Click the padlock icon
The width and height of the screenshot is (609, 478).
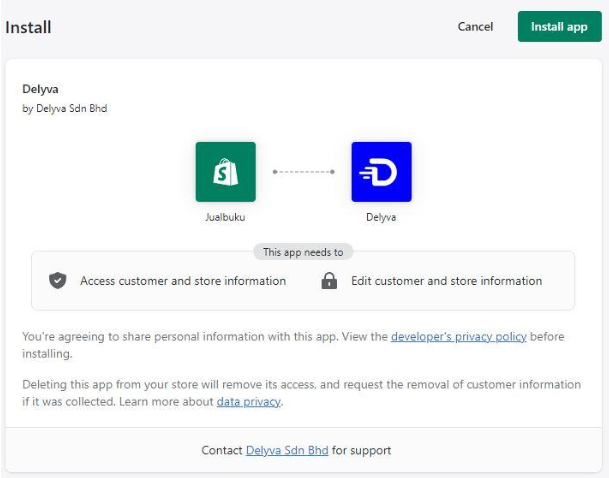click(329, 280)
